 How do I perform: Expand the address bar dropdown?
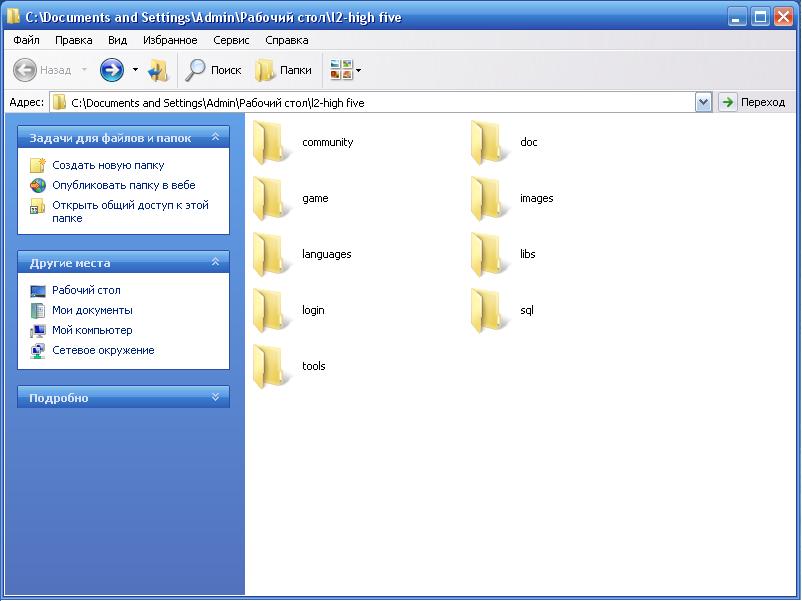pyautogui.click(x=703, y=102)
